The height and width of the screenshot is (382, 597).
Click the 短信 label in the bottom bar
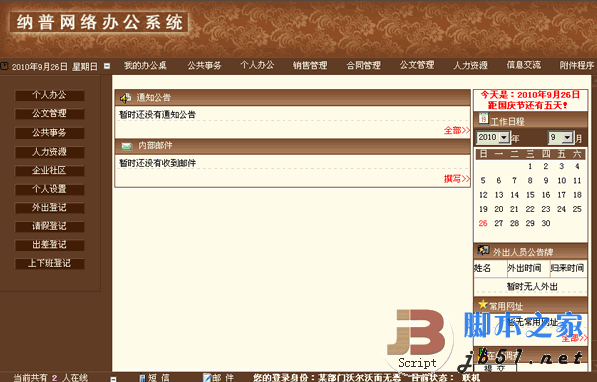(159, 378)
